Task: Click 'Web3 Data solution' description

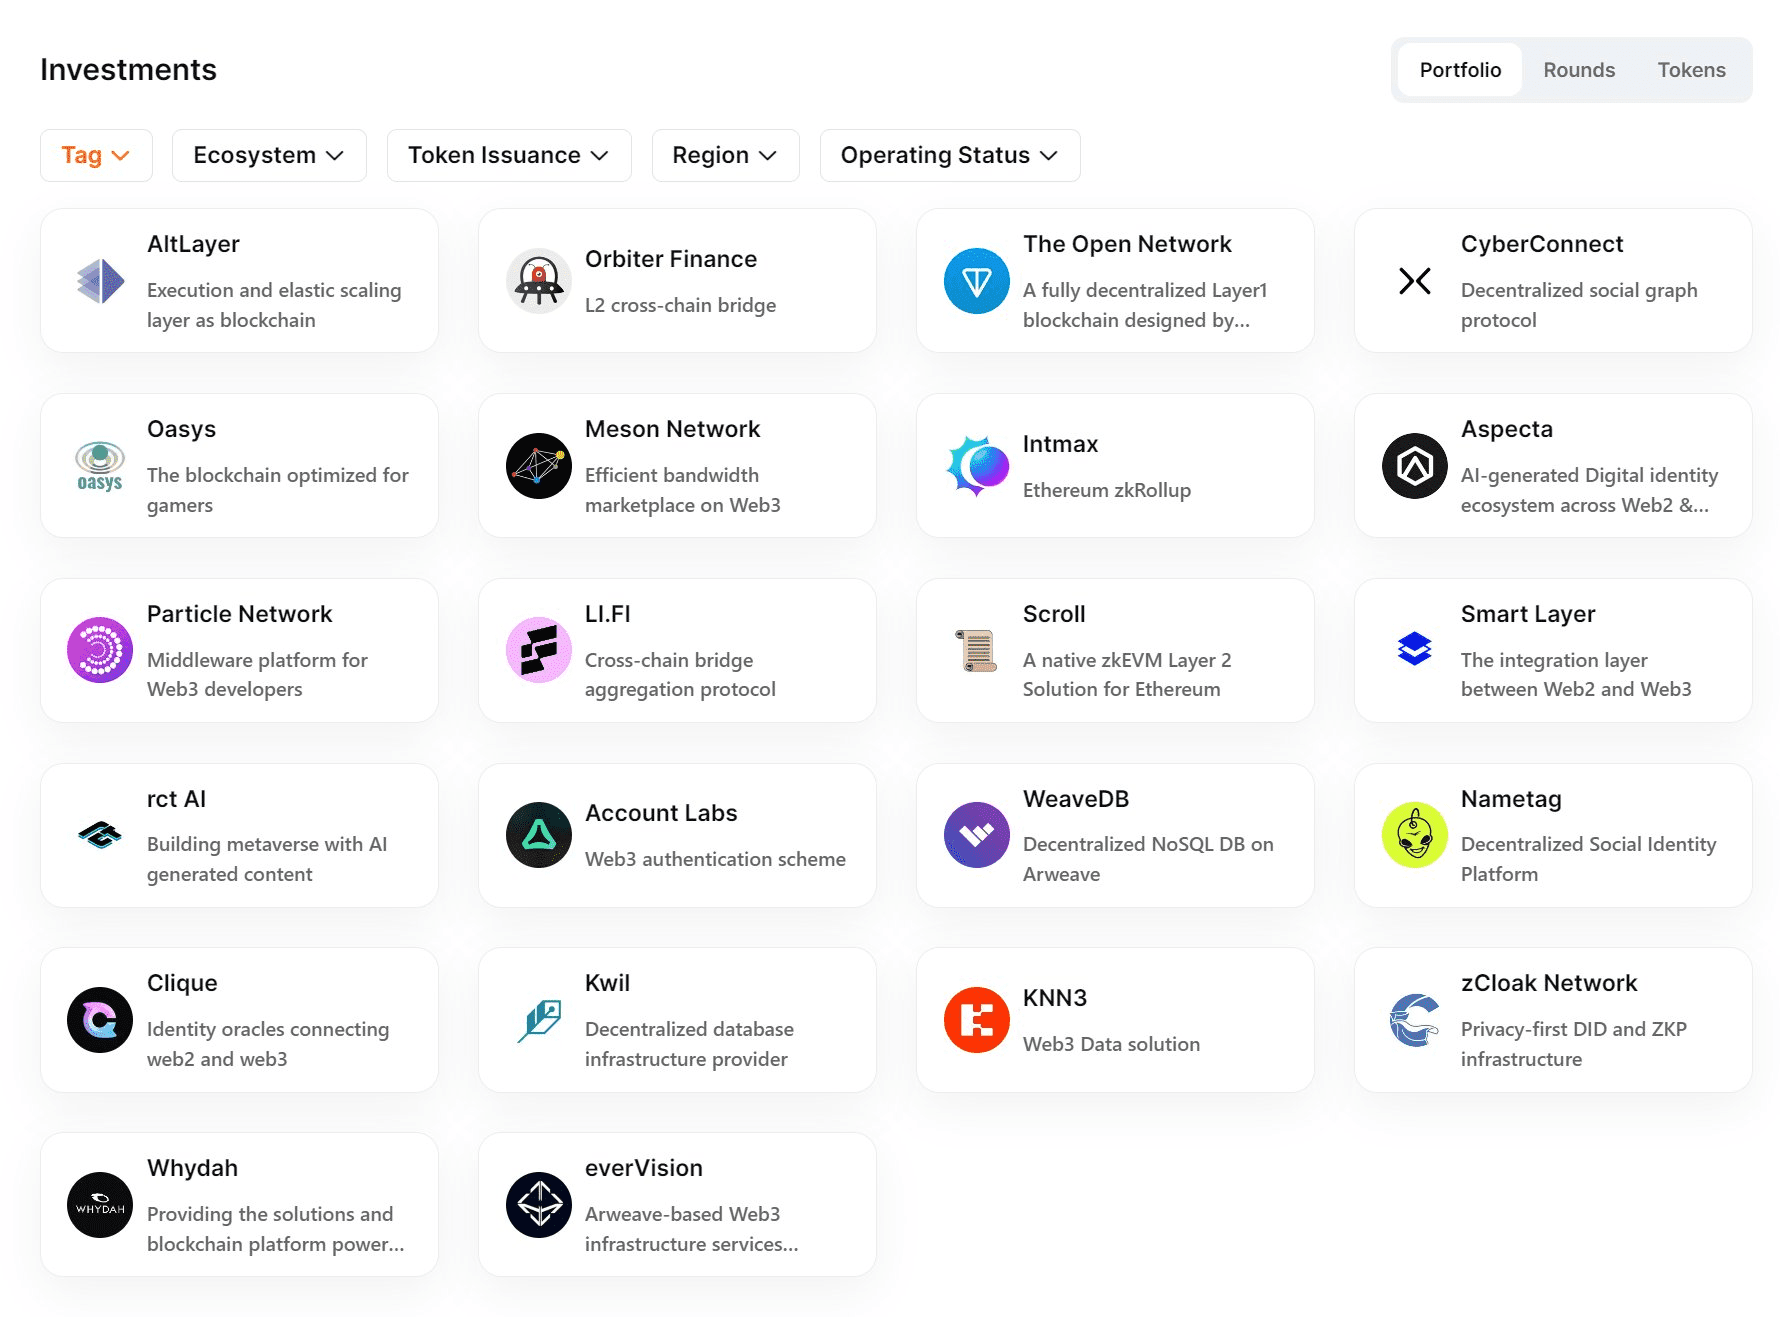Action: [x=1111, y=1044]
